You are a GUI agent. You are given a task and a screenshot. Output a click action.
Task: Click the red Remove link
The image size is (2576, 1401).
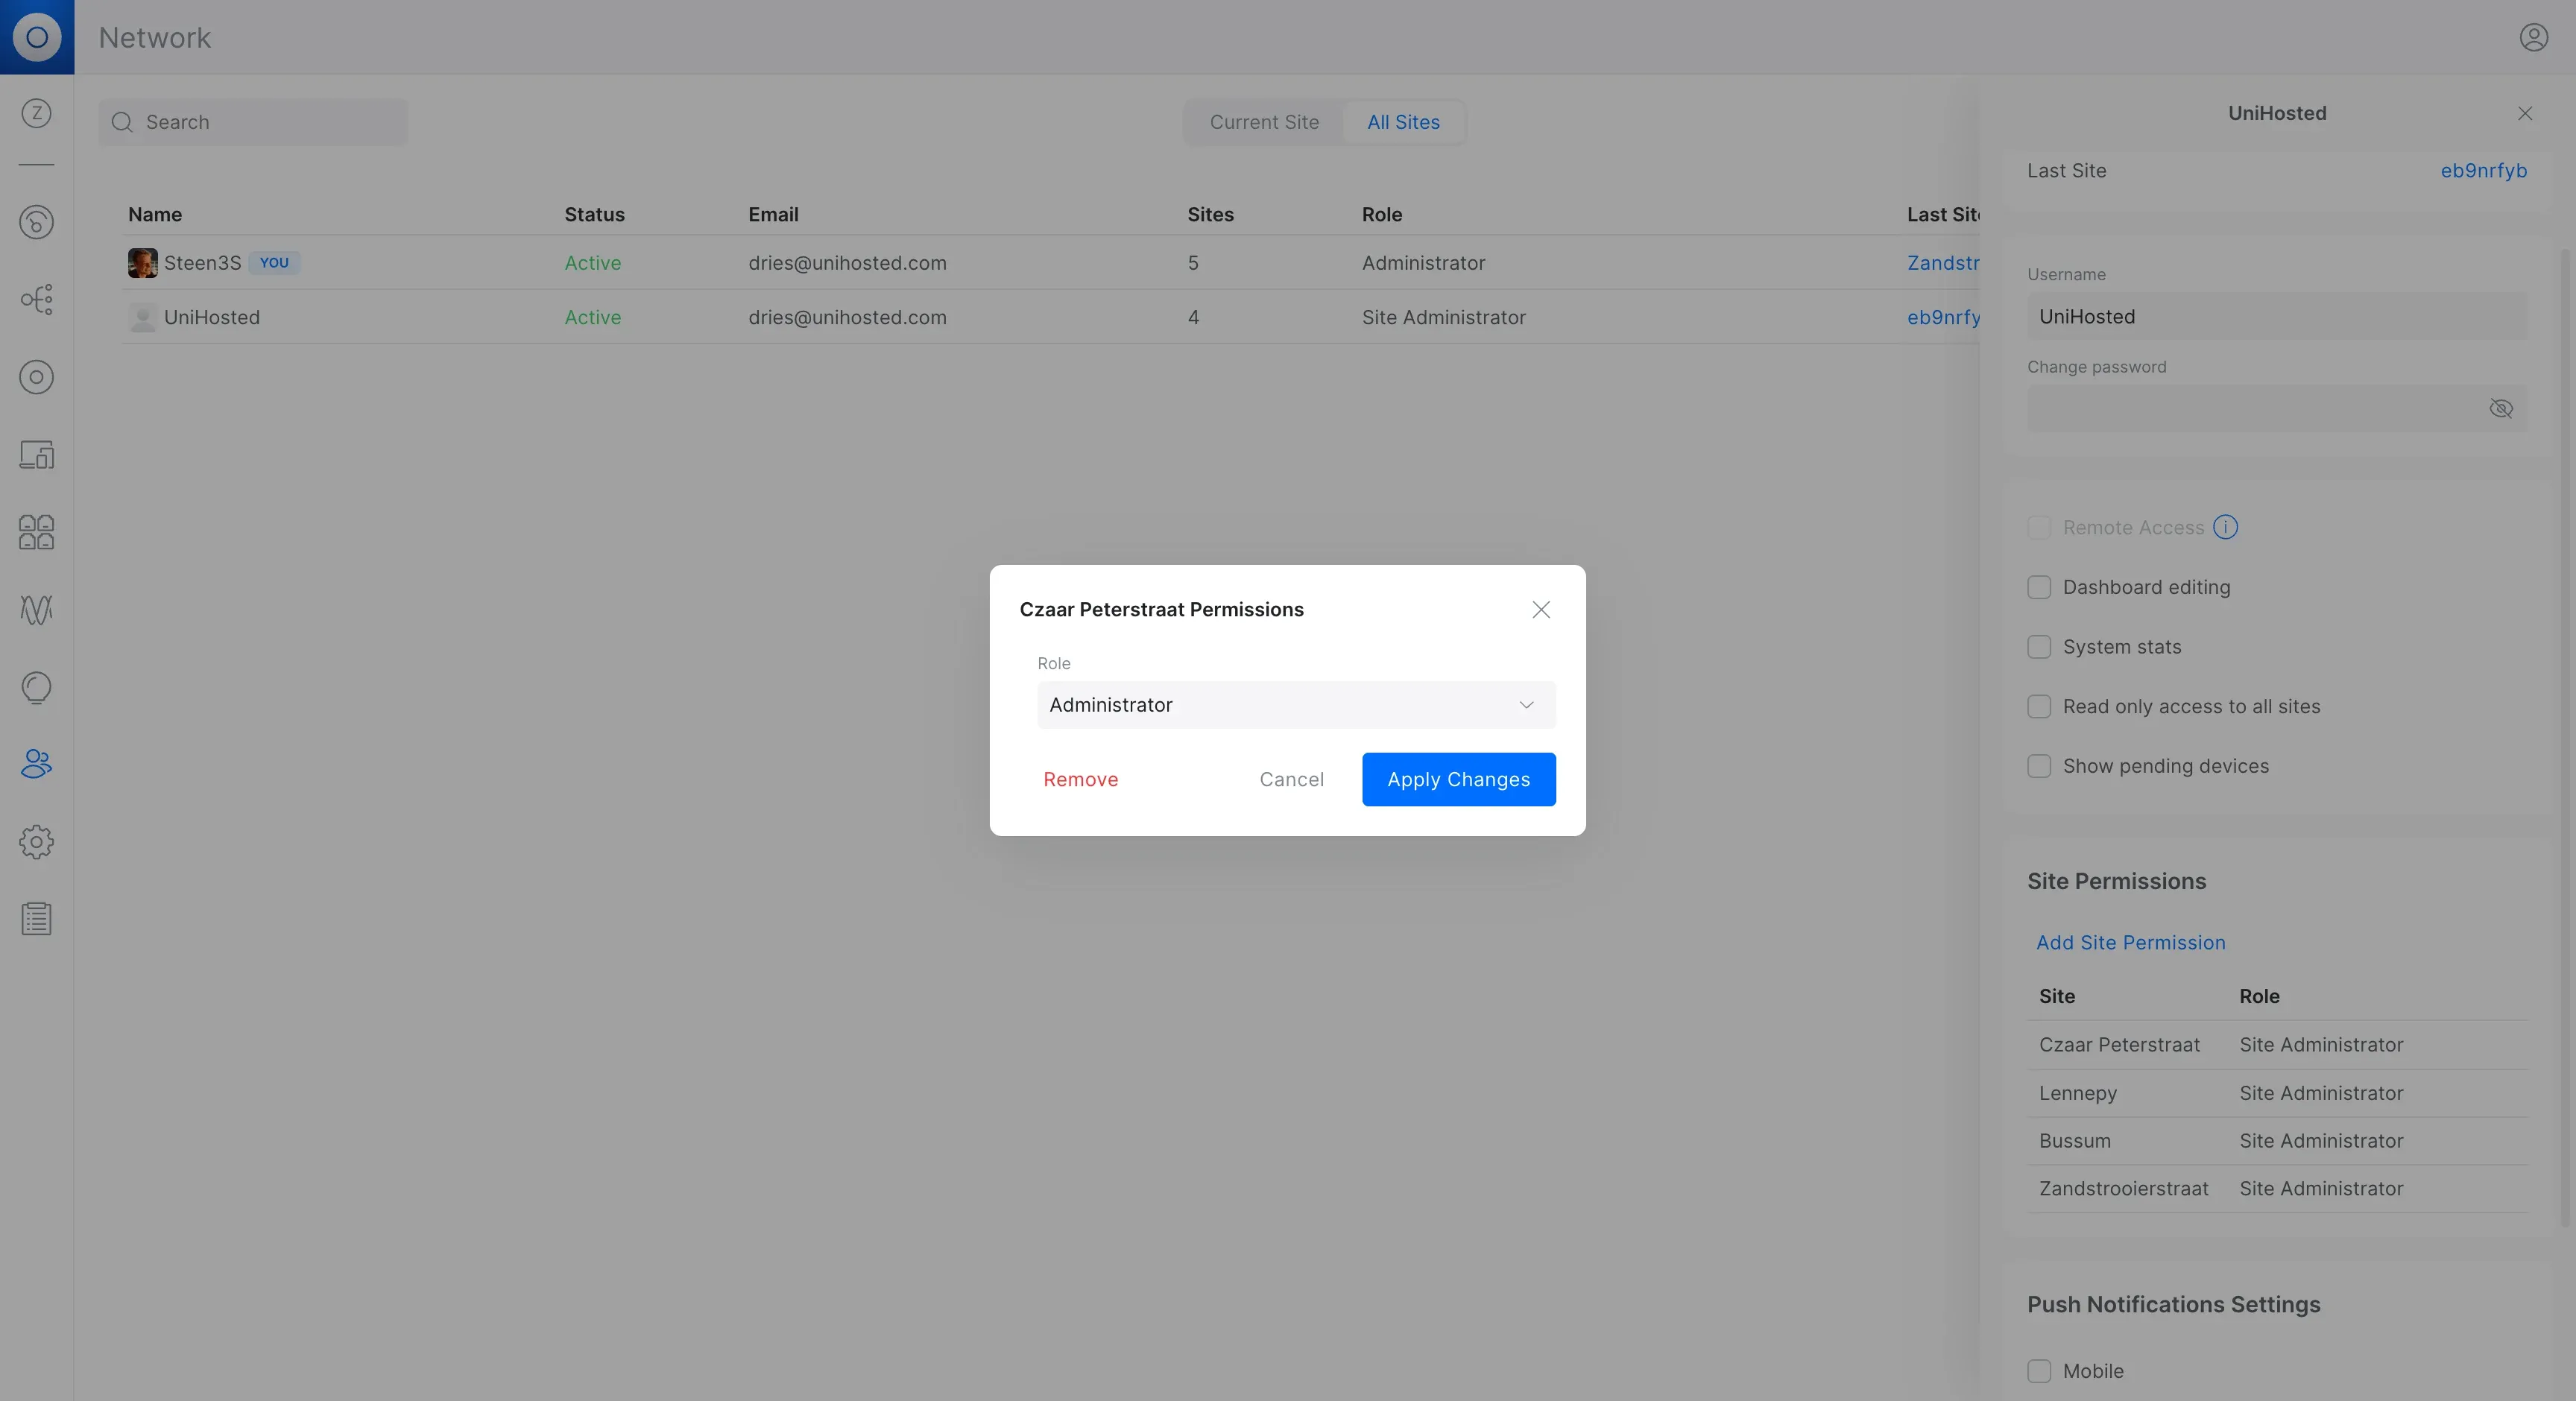pyautogui.click(x=1080, y=779)
